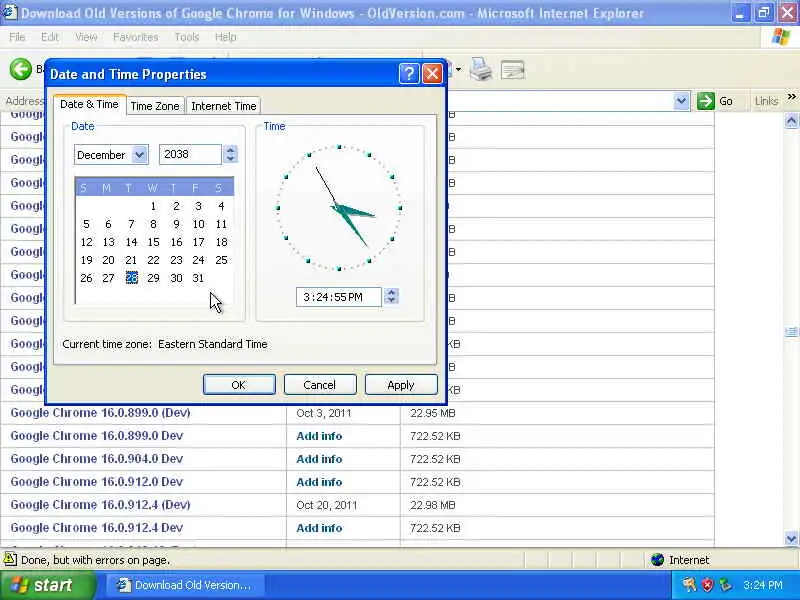The height and width of the screenshot is (600, 800).
Task: Select the Date & Time tab
Action: pyautogui.click(x=89, y=104)
